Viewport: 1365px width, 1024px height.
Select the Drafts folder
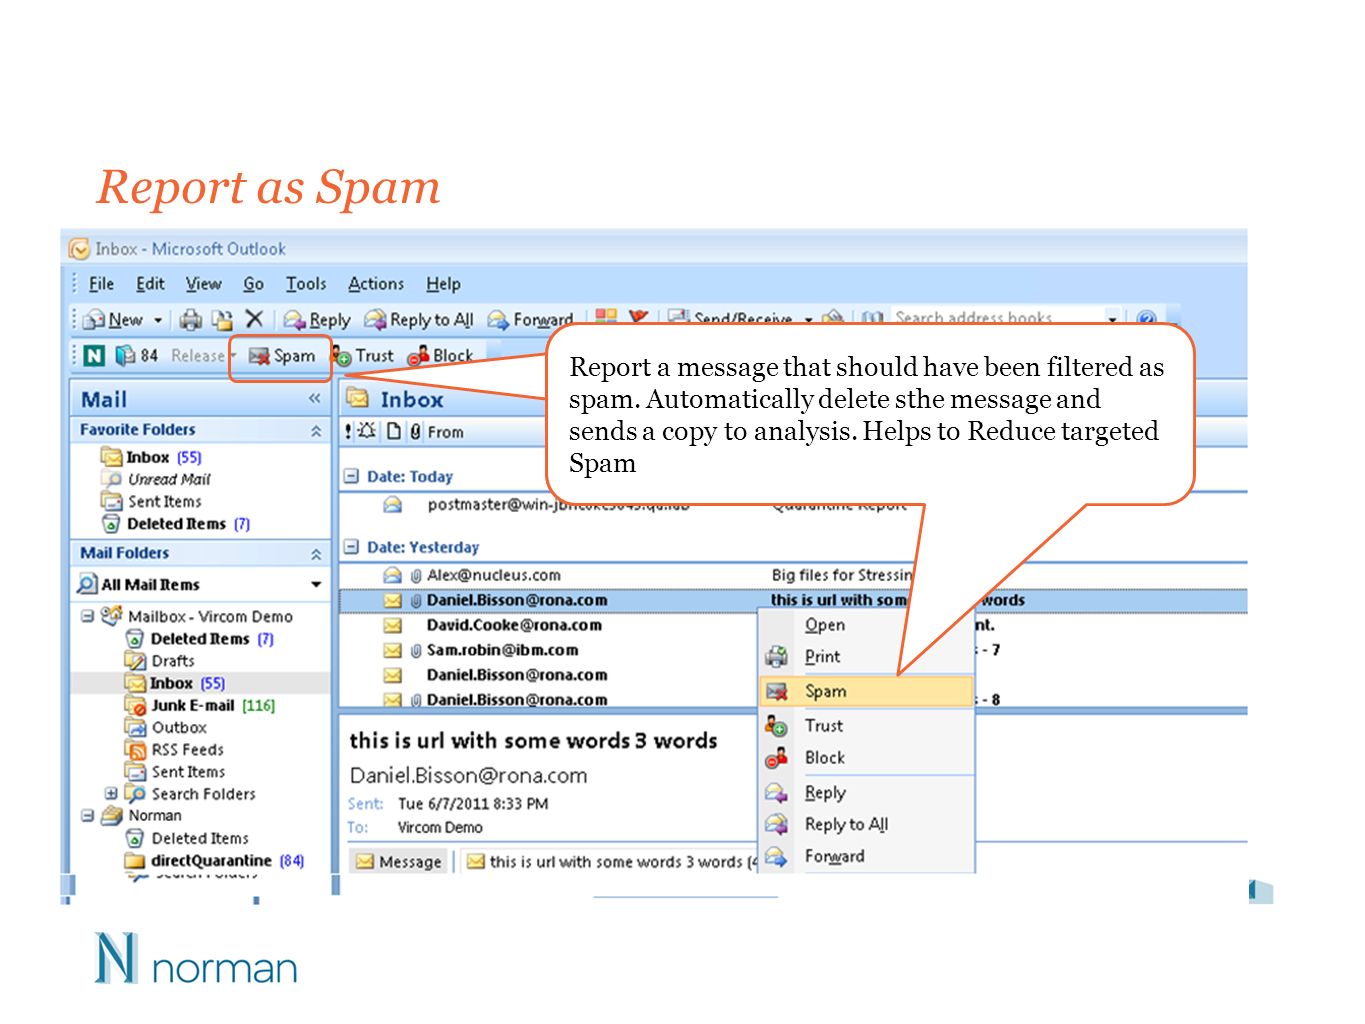coord(160,660)
